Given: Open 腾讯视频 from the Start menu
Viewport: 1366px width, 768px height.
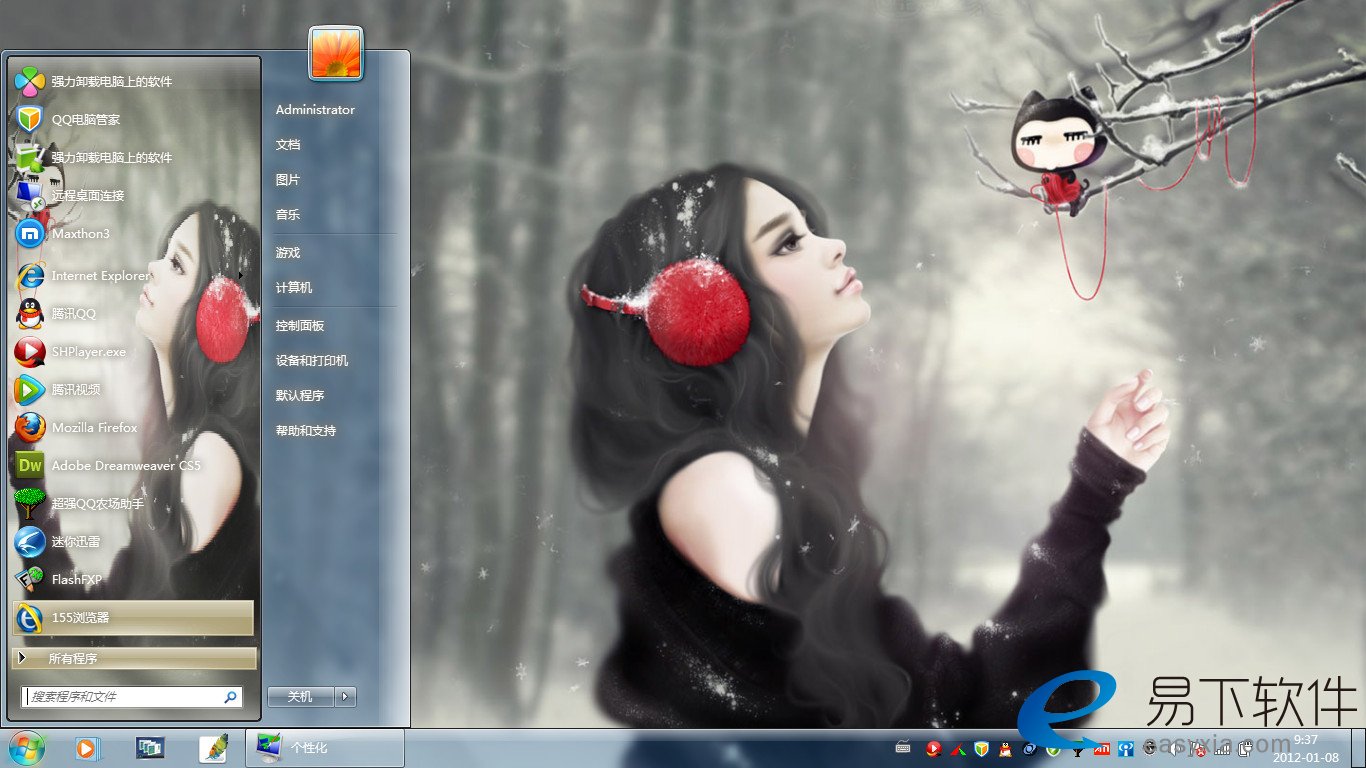Looking at the screenshot, I should [75, 389].
